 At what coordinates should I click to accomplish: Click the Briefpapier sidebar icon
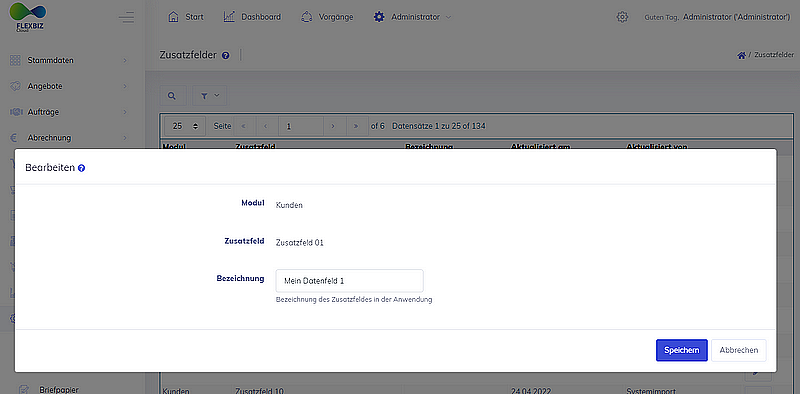coord(23,389)
